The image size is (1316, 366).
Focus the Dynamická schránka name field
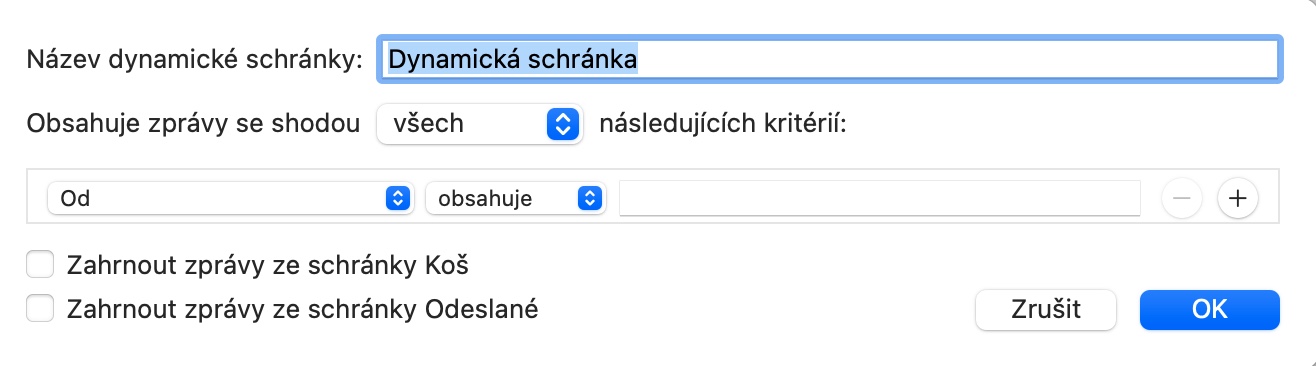coord(828,59)
